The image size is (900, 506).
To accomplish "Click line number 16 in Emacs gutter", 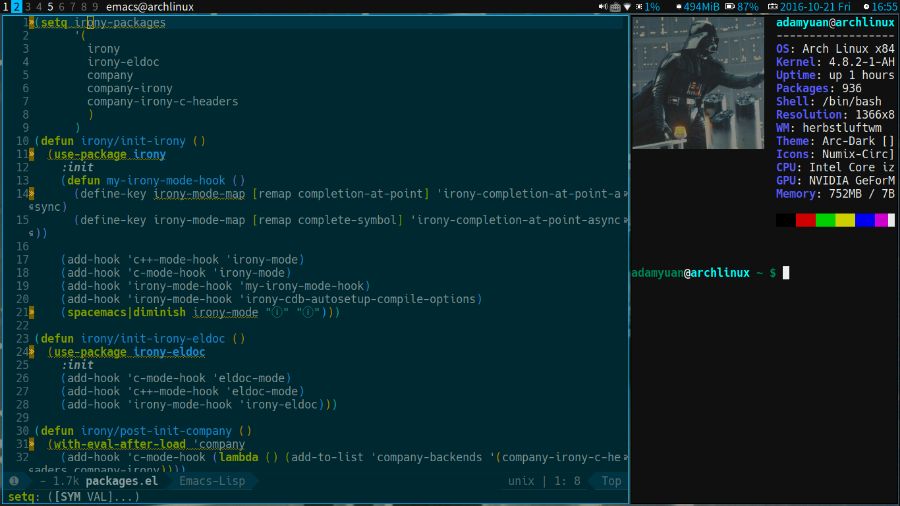I will (22, 247).
